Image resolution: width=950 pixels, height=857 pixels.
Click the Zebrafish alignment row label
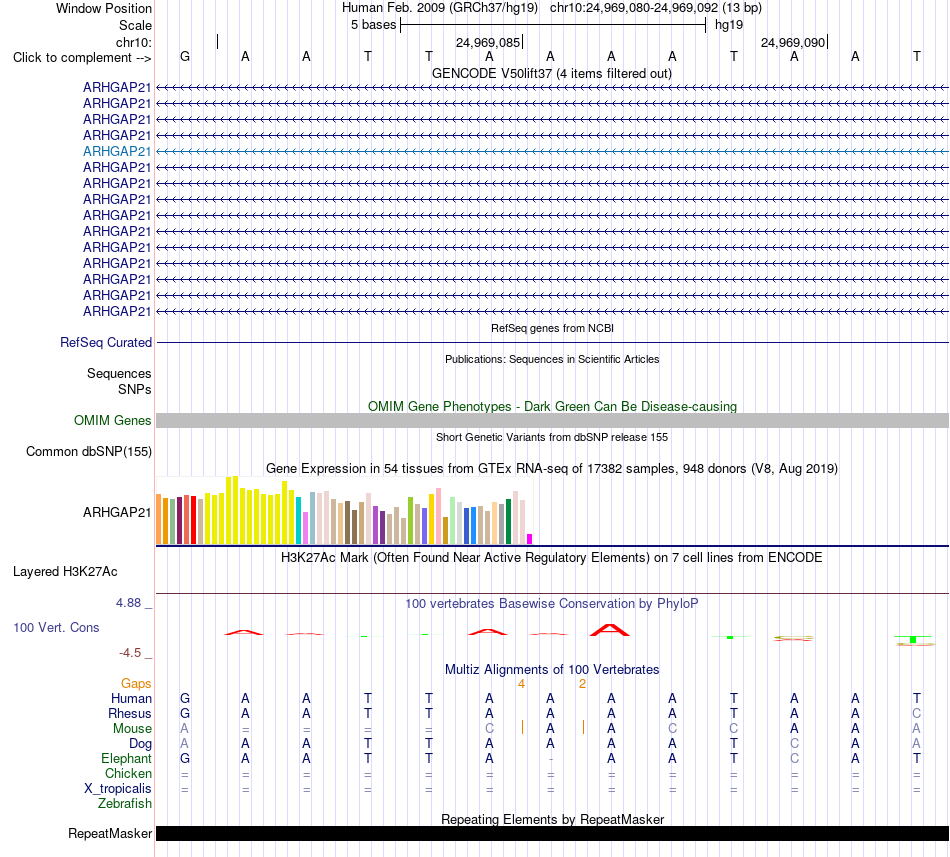pyautogui.click(x=125, y=804)
